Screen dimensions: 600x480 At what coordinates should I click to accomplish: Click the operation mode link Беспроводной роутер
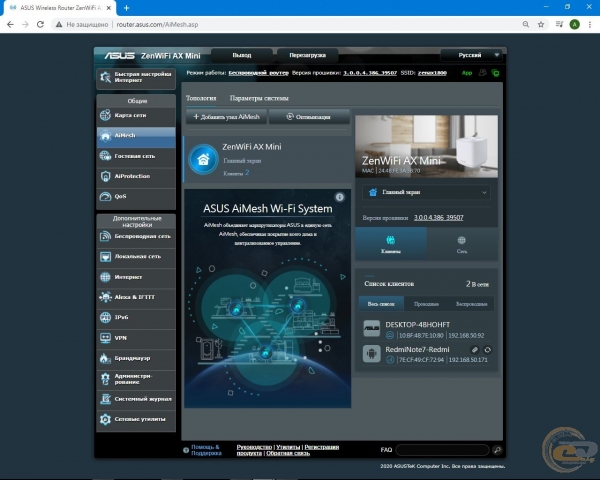pos(258,73)
